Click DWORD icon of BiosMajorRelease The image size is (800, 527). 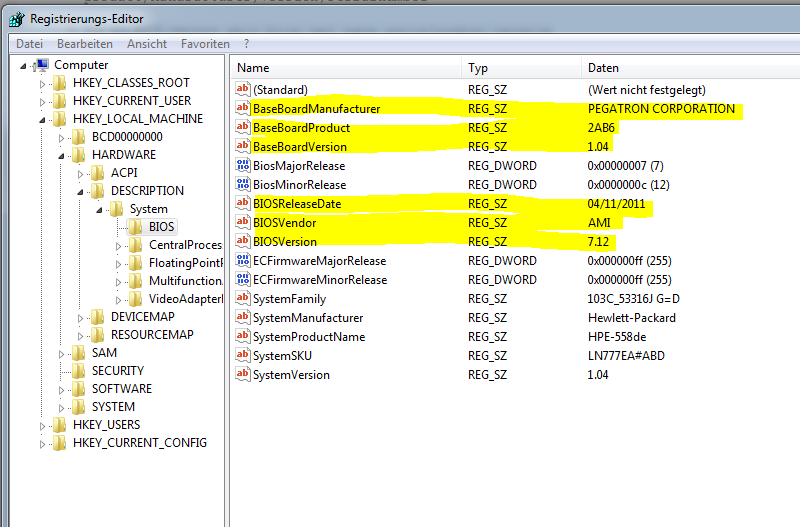click(x=242, y=165)
